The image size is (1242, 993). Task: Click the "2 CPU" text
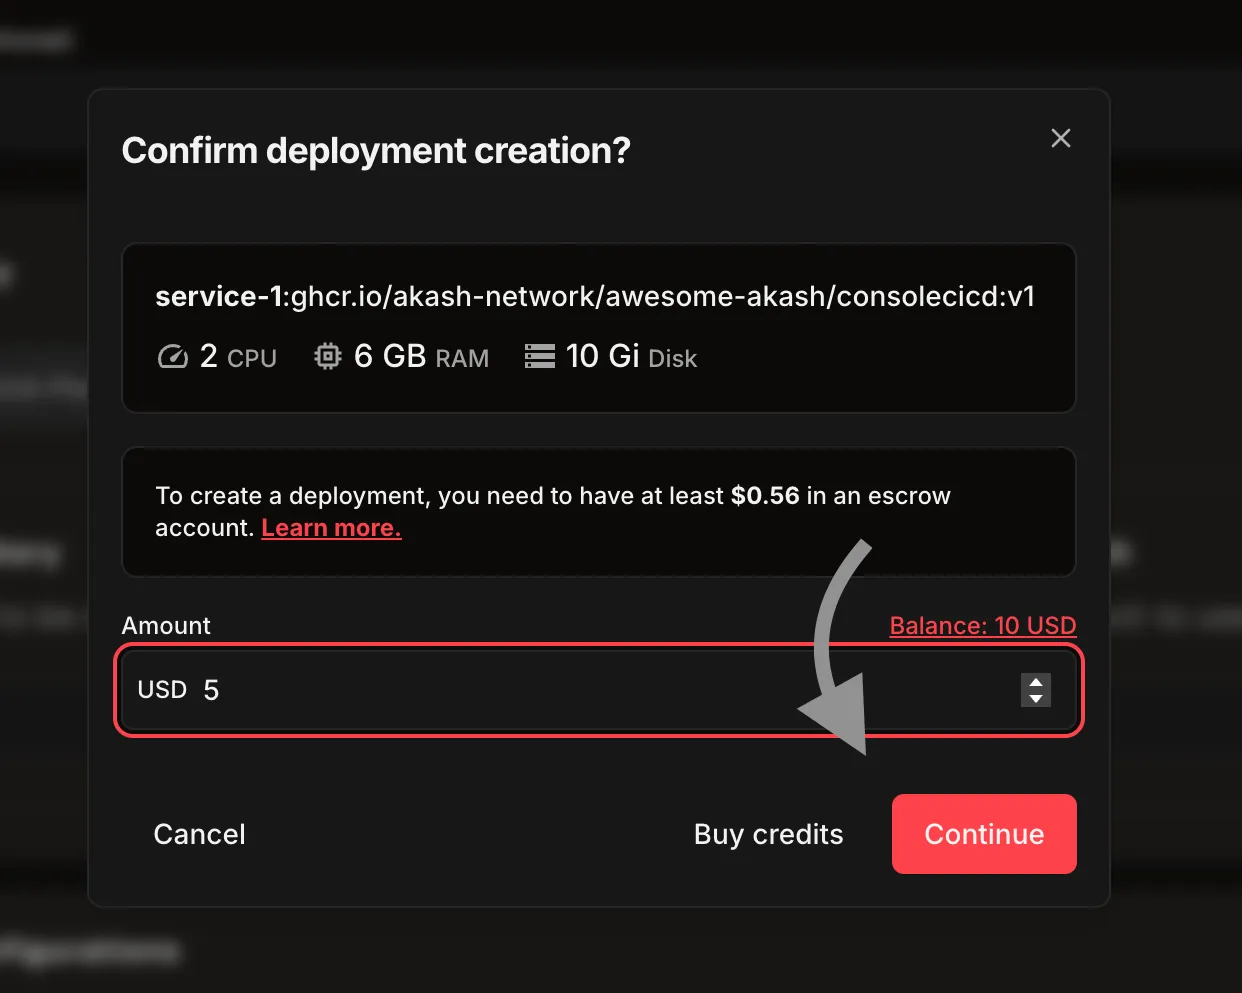point(238,357)
